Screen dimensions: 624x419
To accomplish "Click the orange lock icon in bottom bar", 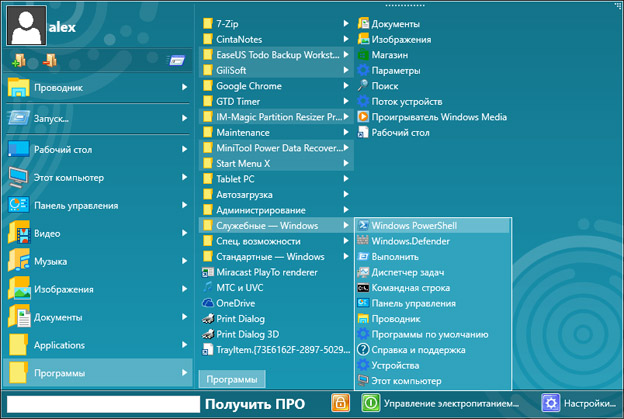I will click(x=340, y=403).
